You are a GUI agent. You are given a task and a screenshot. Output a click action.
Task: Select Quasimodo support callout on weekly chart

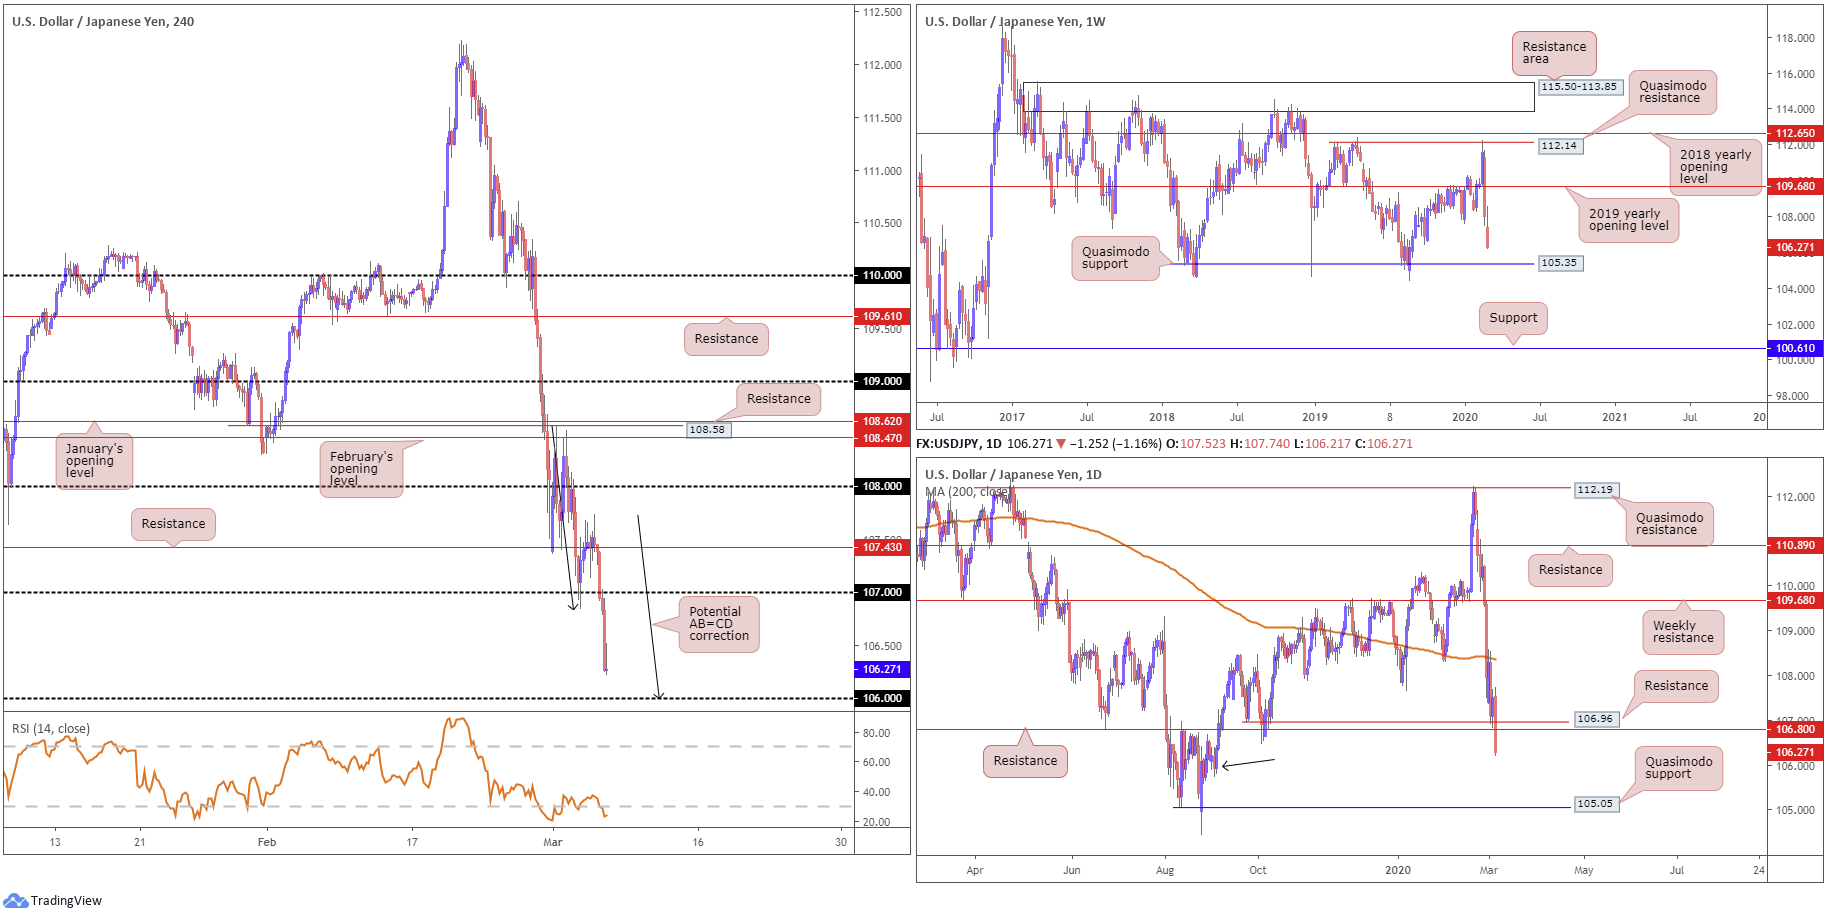[x=1115, y=258]
